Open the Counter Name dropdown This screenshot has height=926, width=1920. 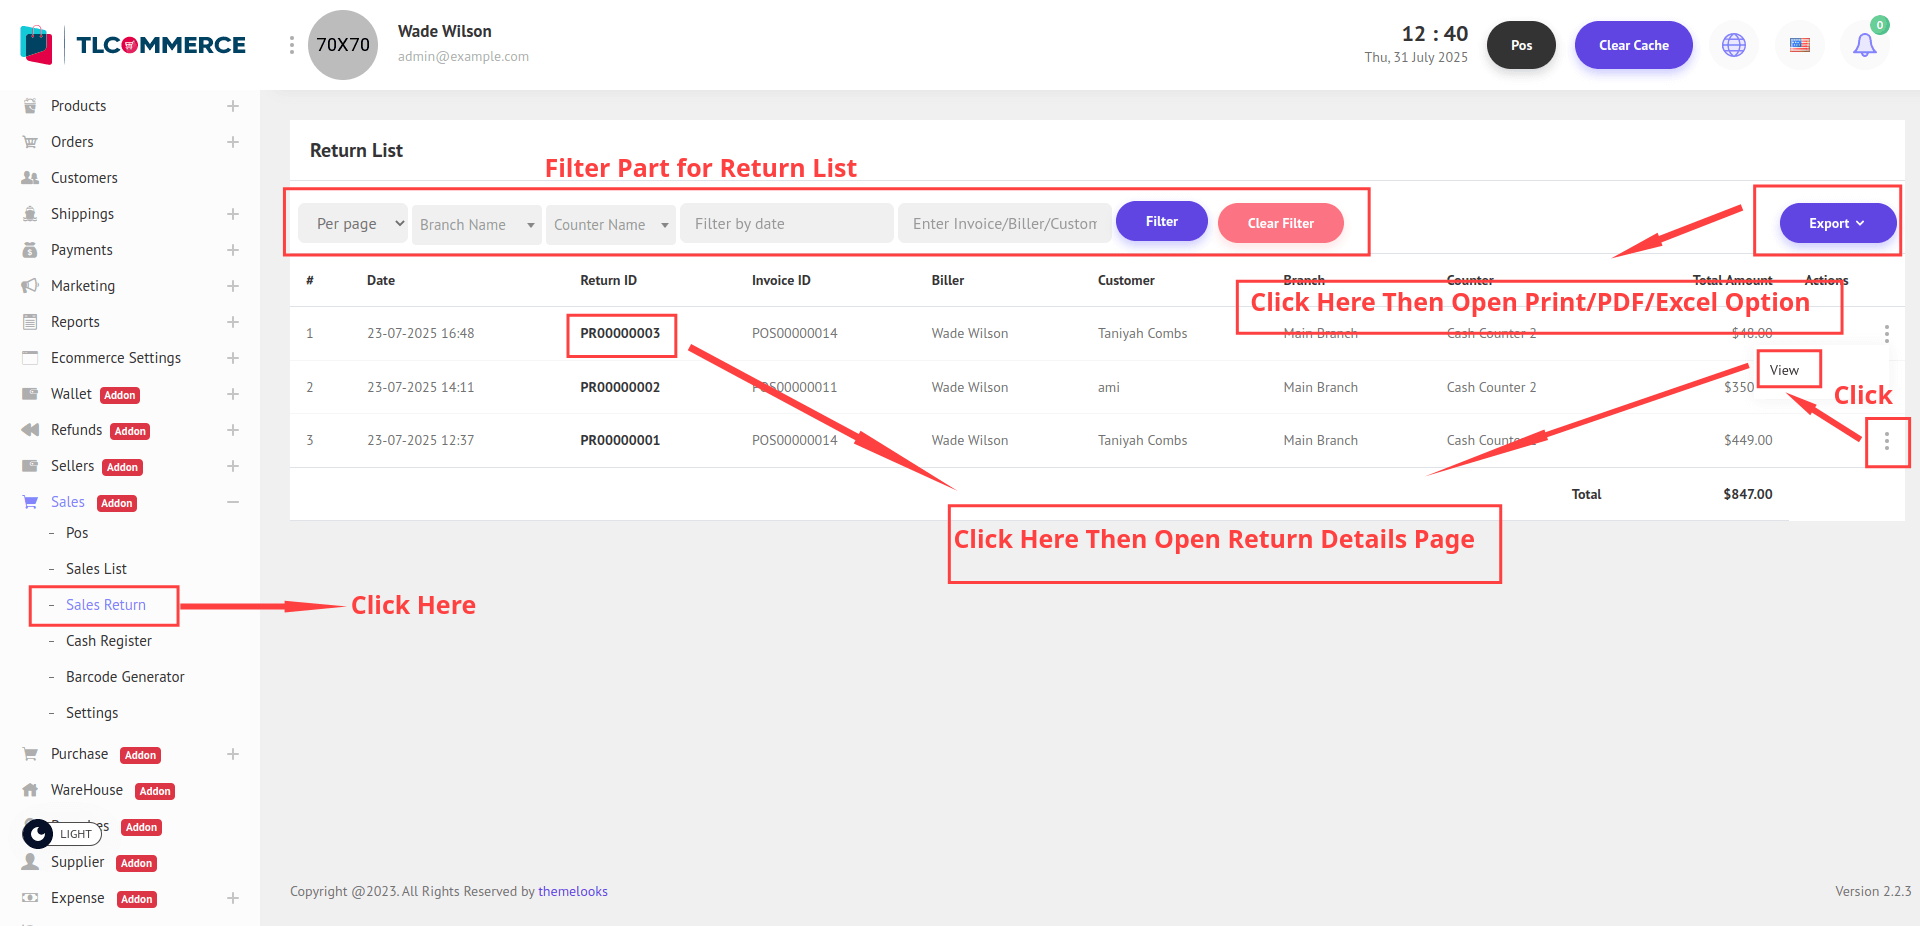tap(610, 225)
